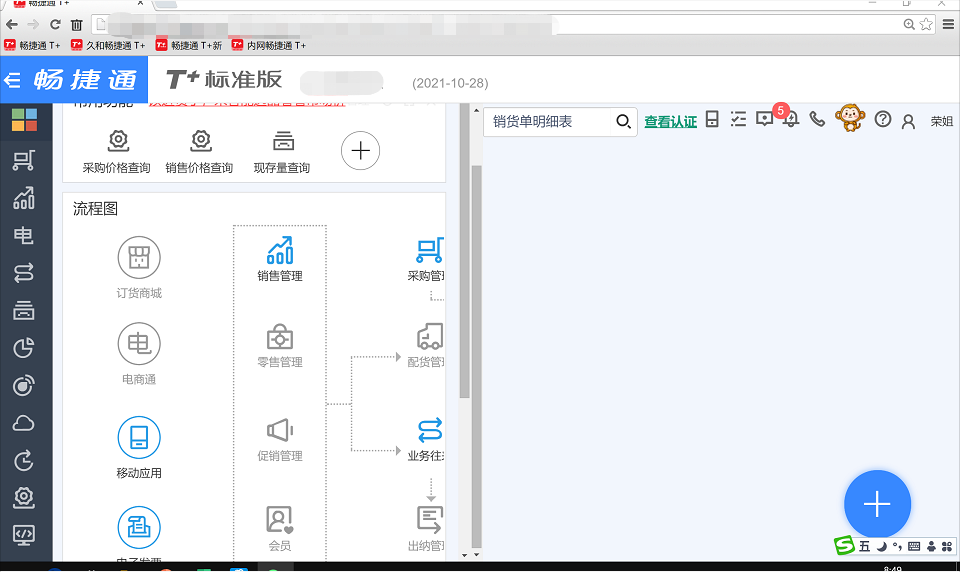The height and width of the screenshot is (572, 960).
Task: Collapse sidebar via 畅捷通 logo back arrow
Action: point(12,80)
